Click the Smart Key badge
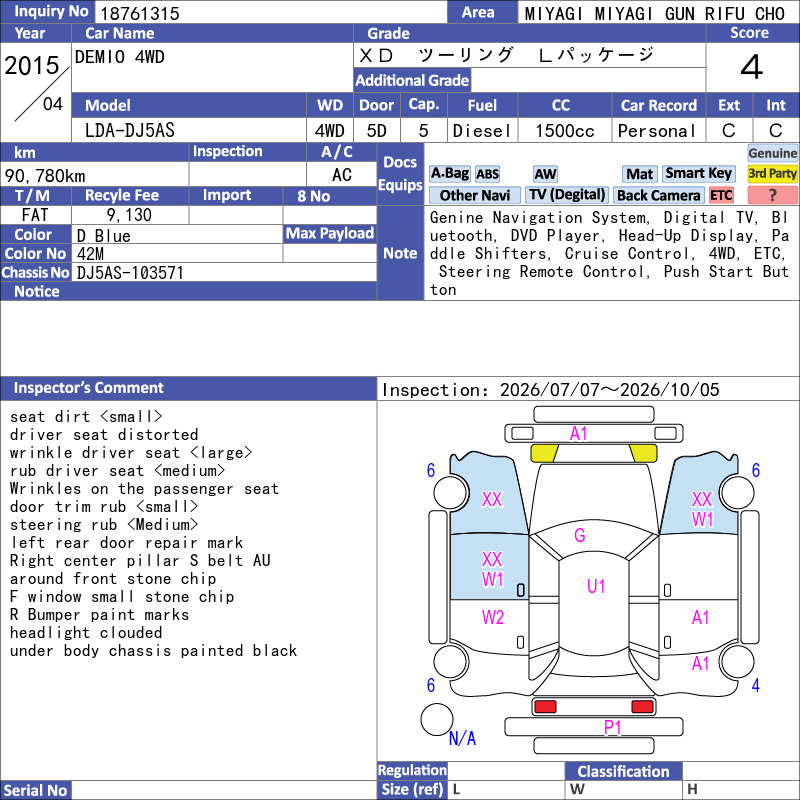800x800 pixels. point(699,173)
